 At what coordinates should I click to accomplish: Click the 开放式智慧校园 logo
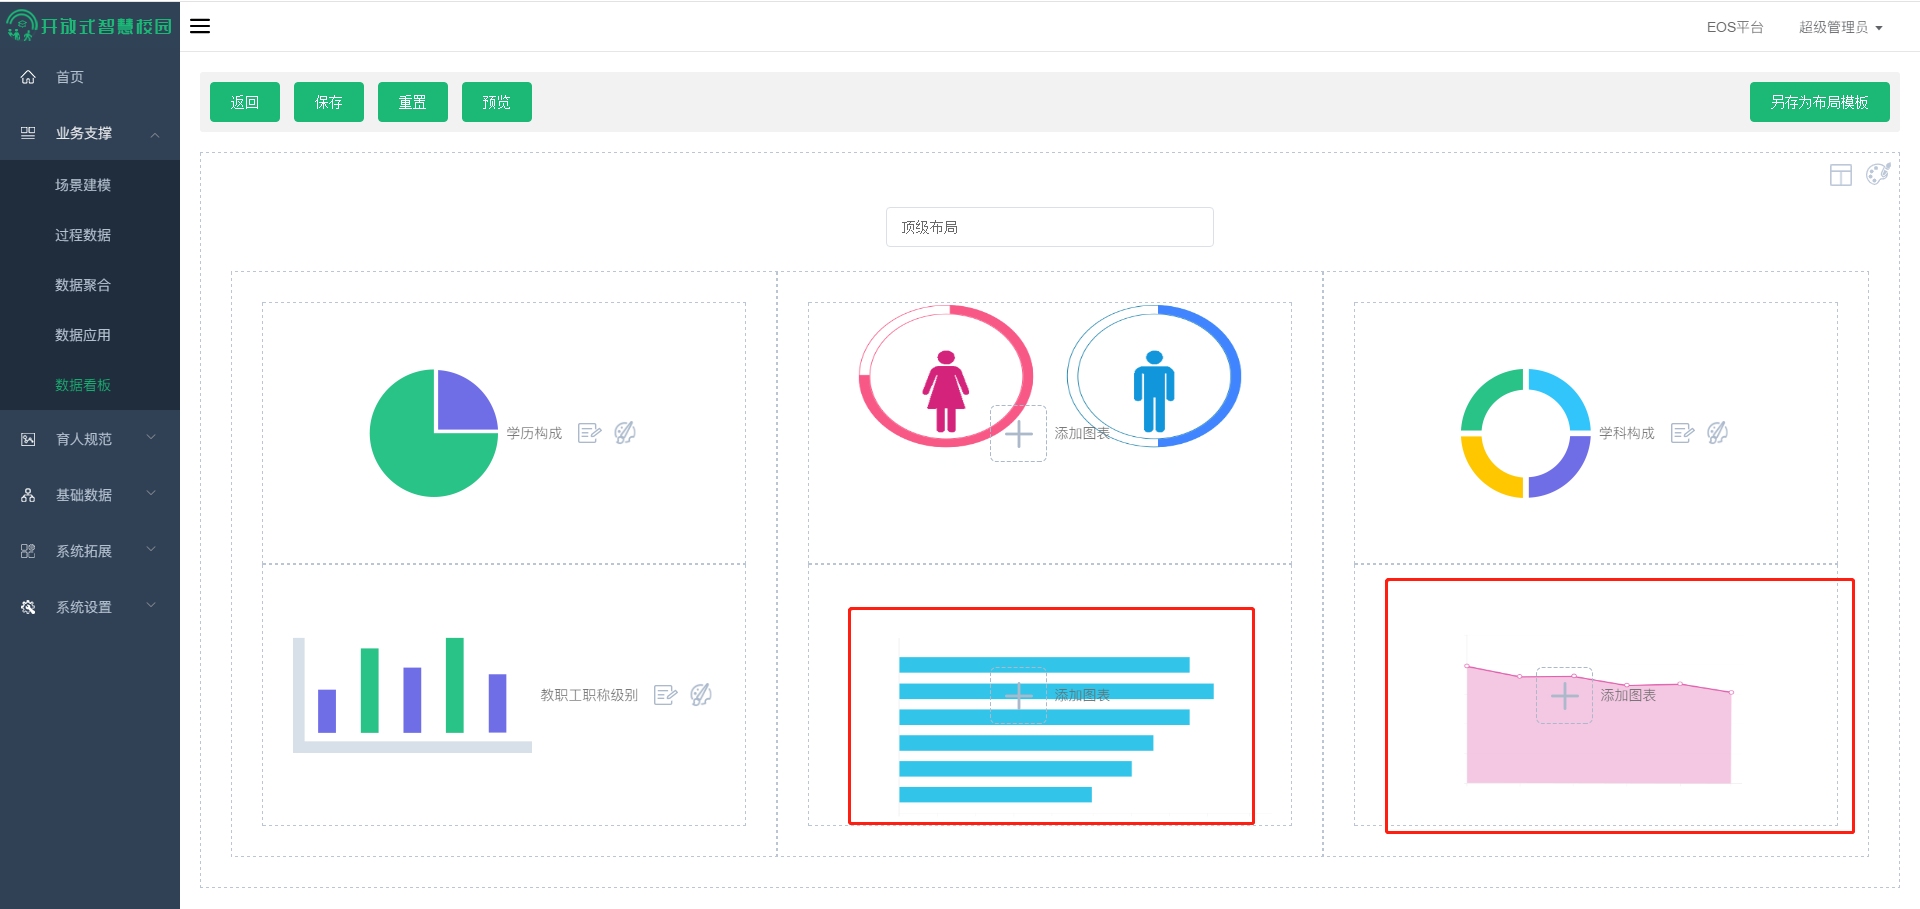(x=90, y=26)
